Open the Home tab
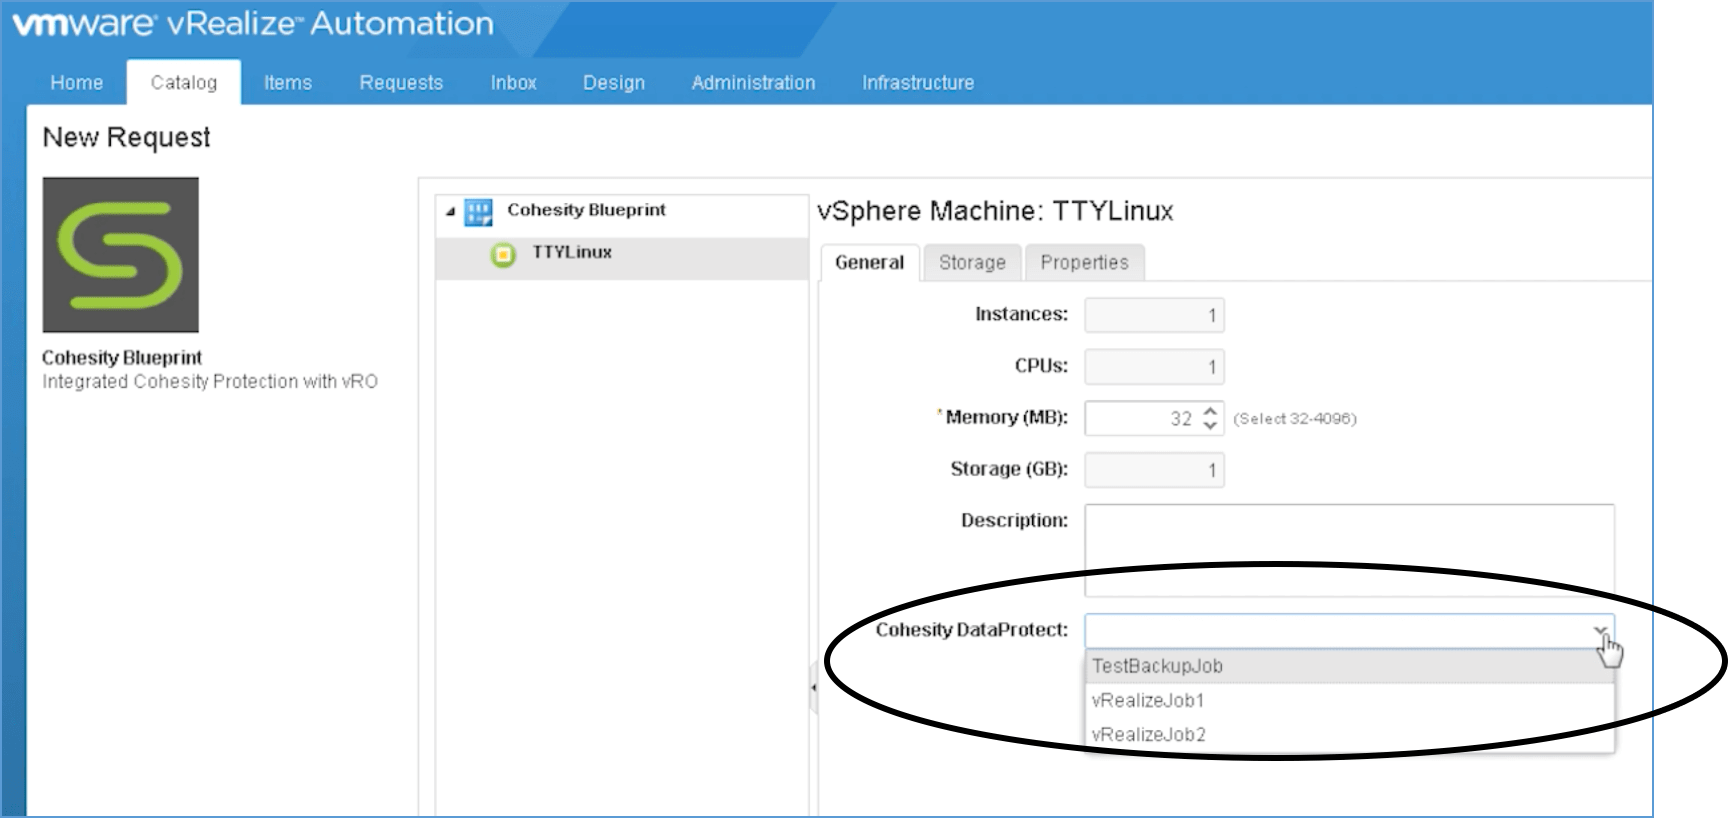Screen dimensions: 1728x818 [77, 83]
